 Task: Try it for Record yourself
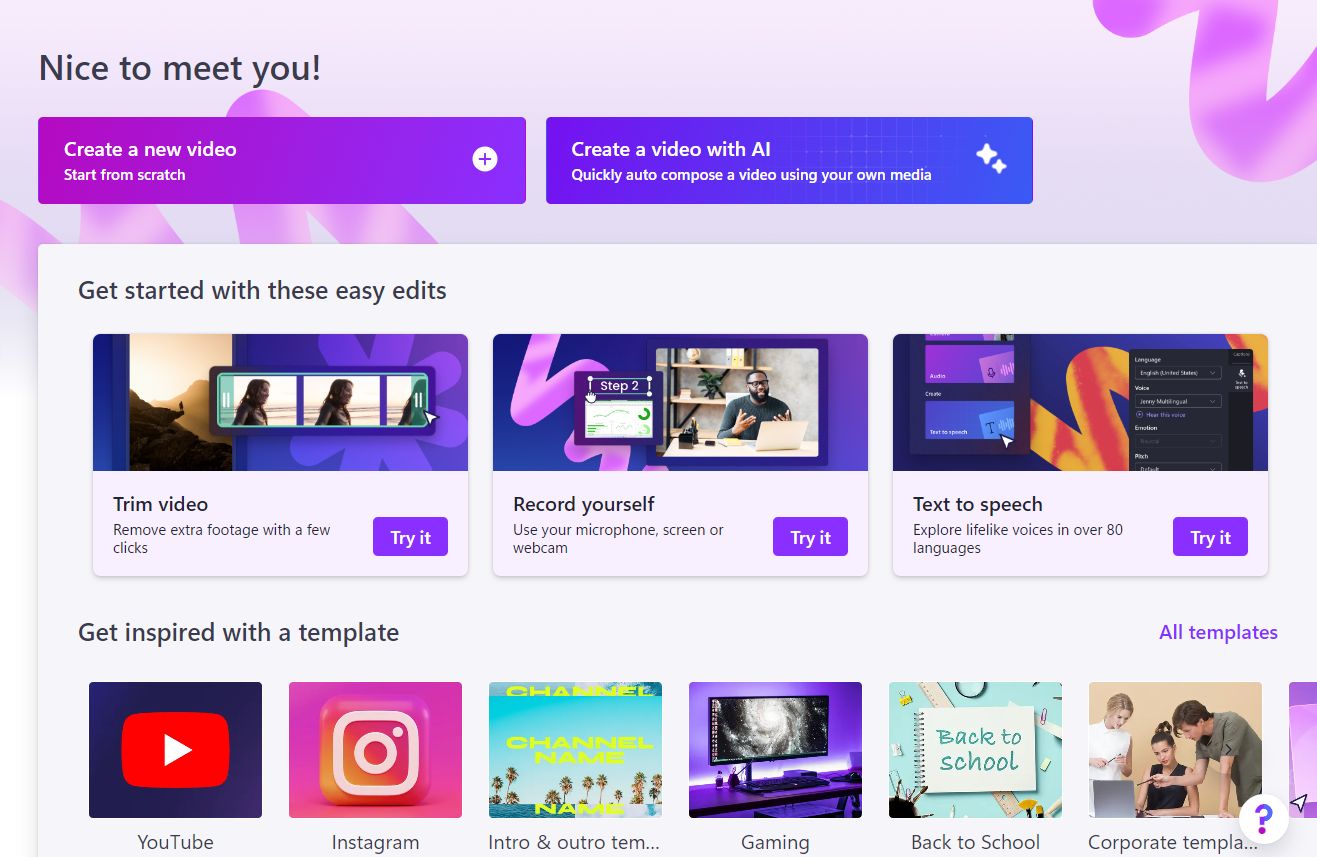click(x=810, y=537)
